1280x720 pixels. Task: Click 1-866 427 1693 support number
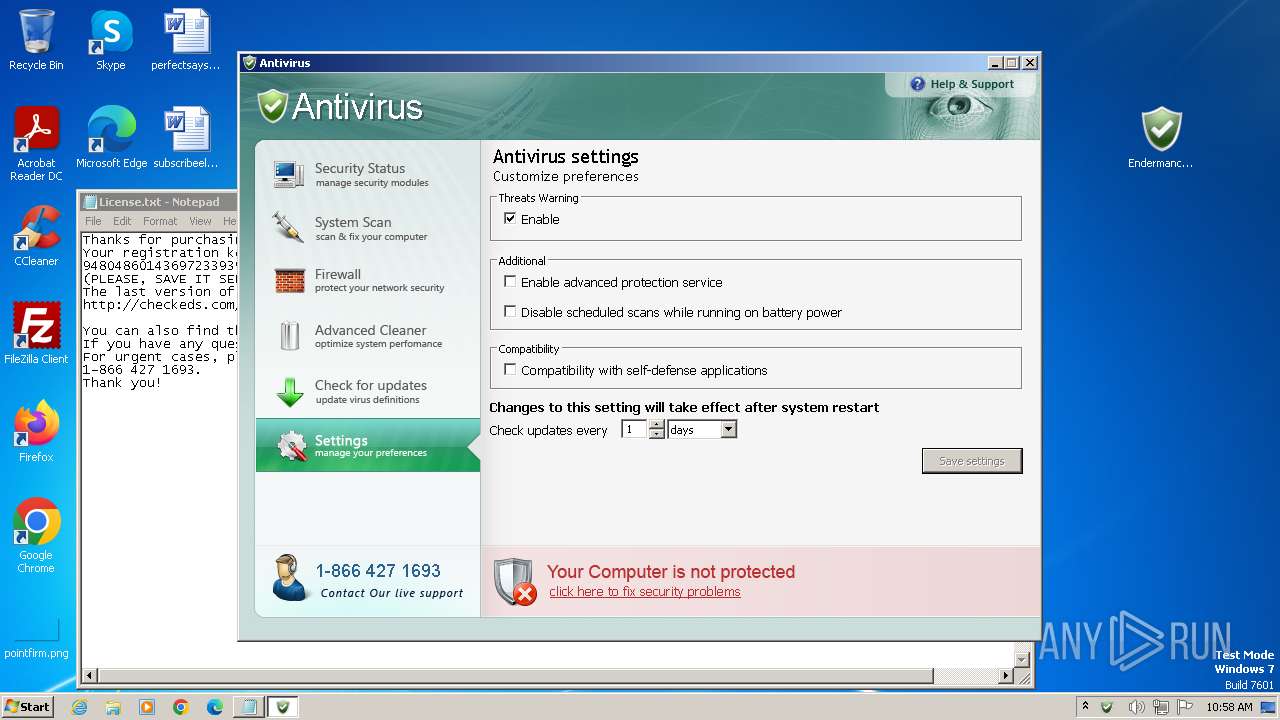[x=378, y=571]
